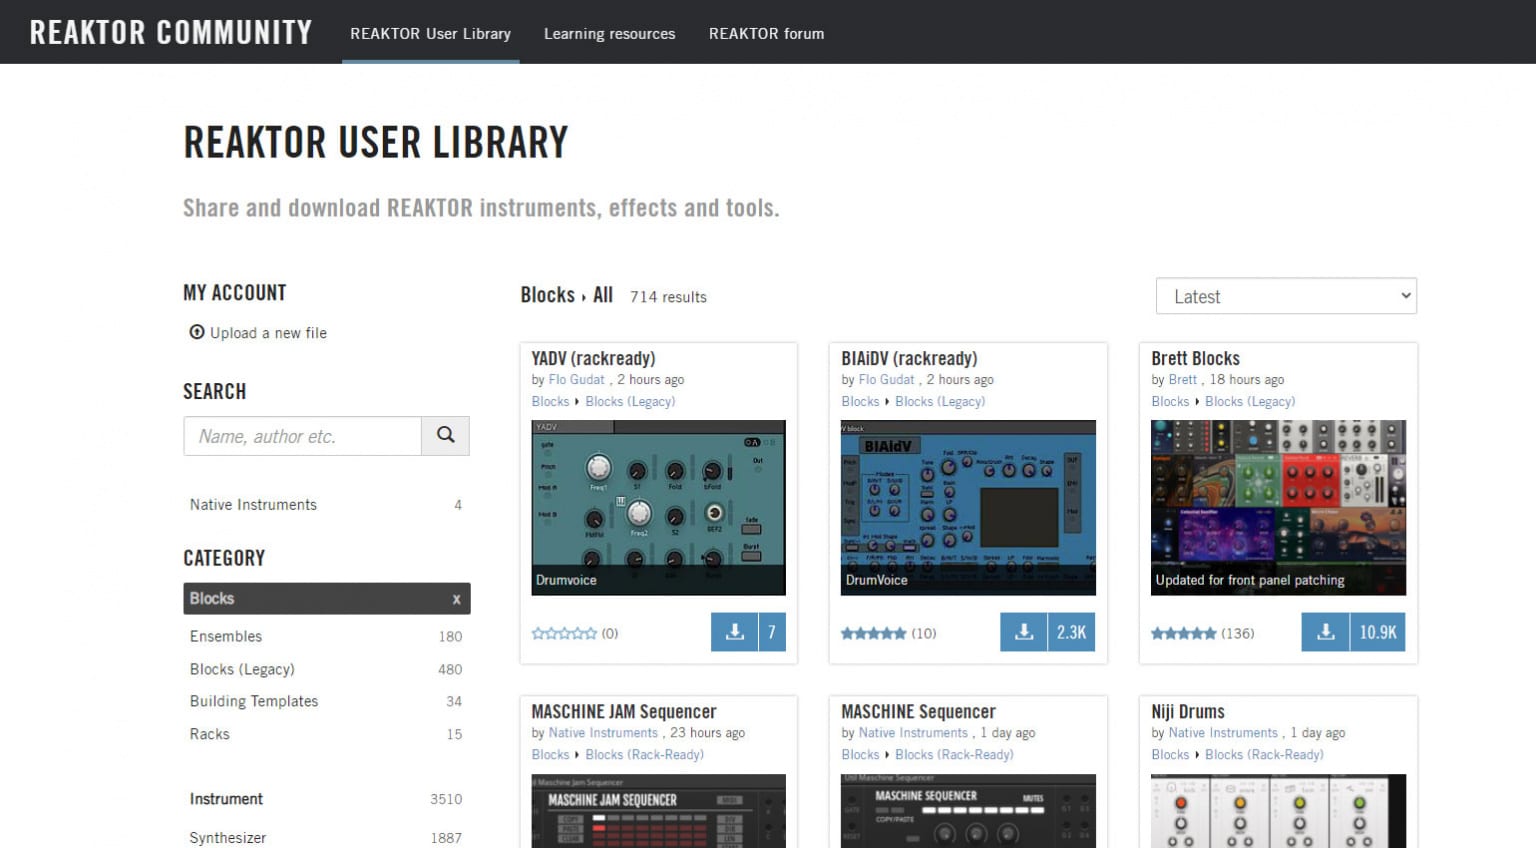
Task: Click inside the Name, author search field
Action: 302,436
